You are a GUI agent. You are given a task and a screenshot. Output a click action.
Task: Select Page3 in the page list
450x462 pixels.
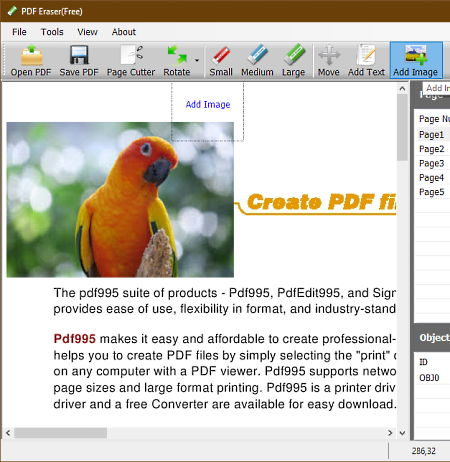point(432,163)
